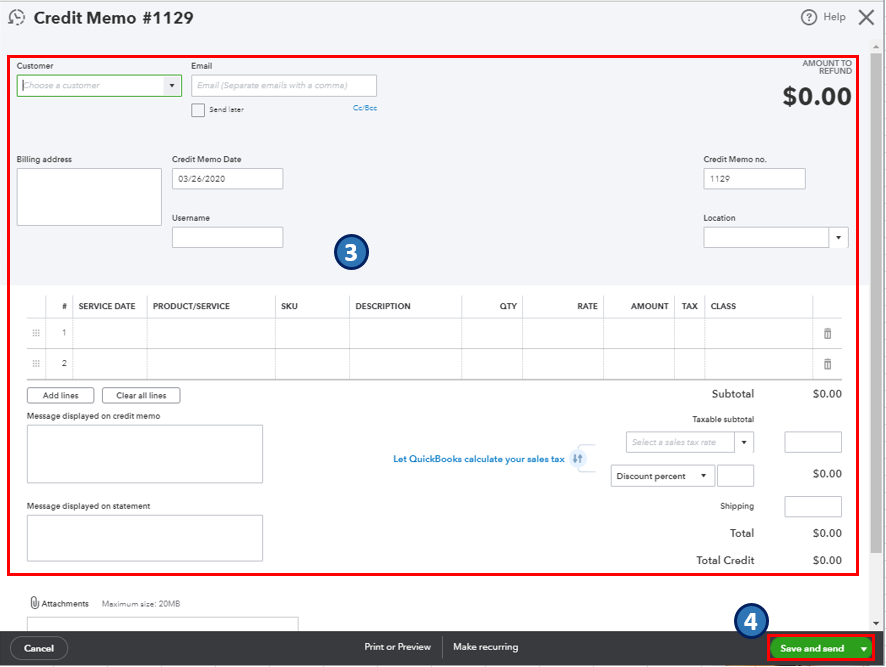Click the CLASS column header
886x667 pixels.
coord(723,306)
